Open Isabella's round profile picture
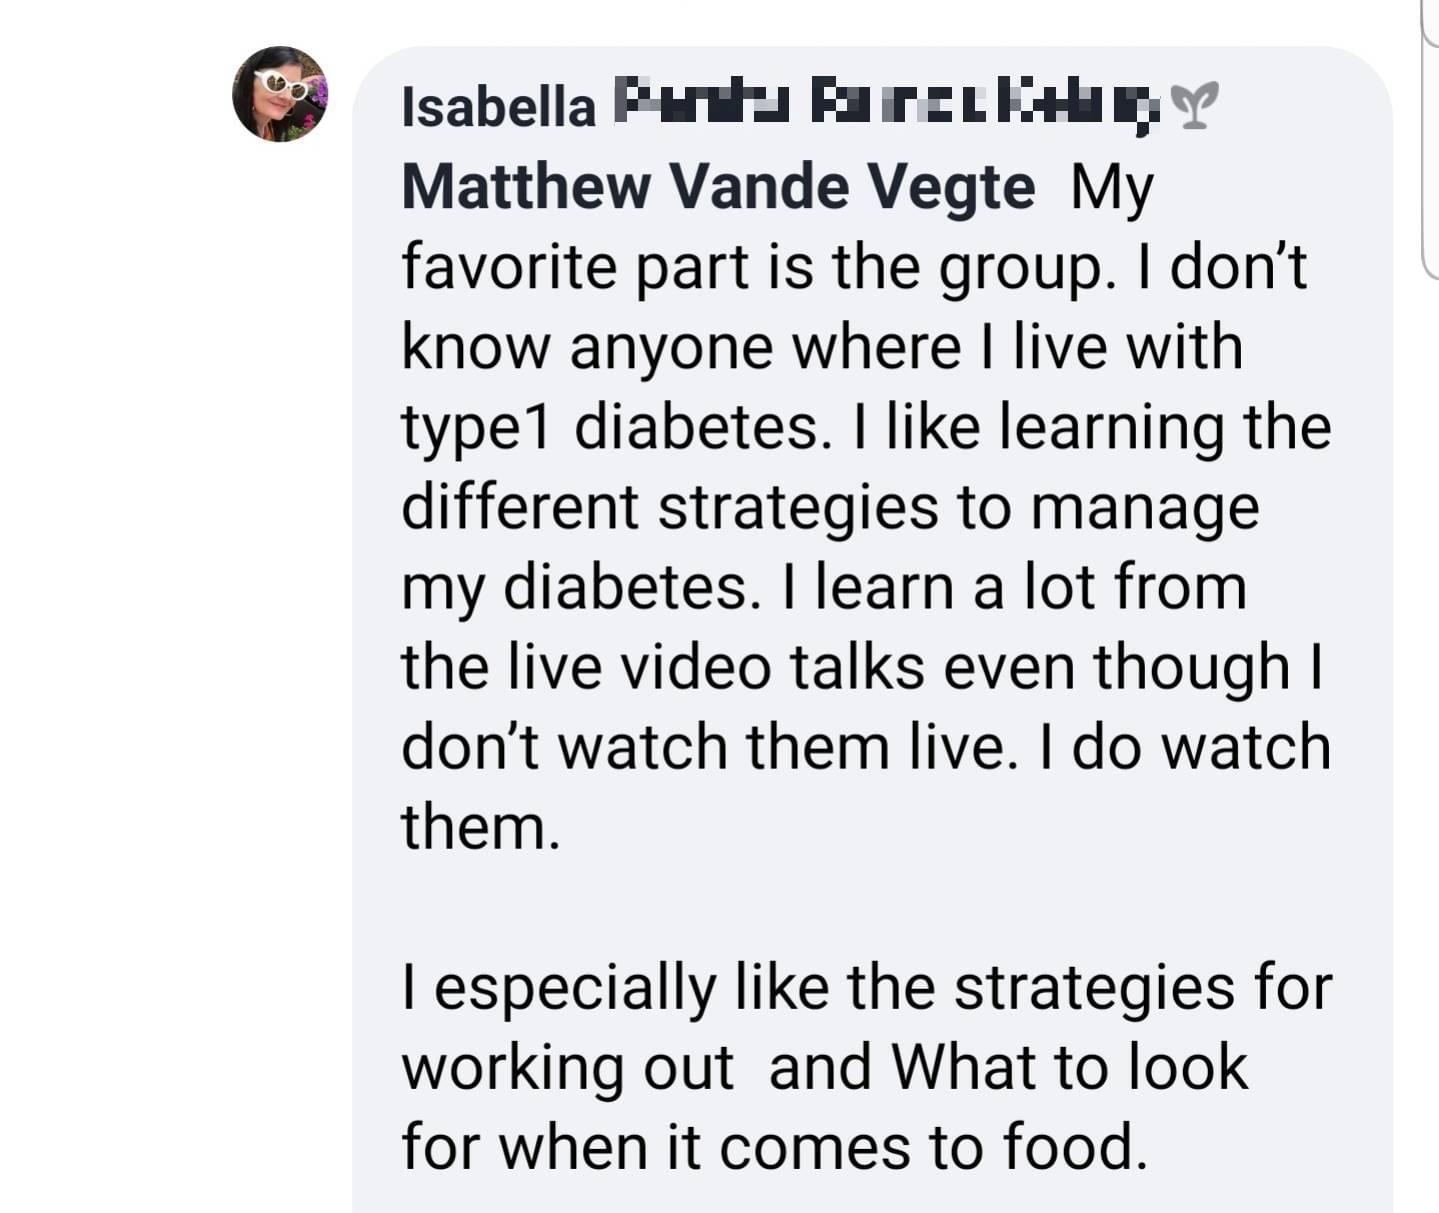The width and height of the screenshot is (1439, 1213). [280, 94]
